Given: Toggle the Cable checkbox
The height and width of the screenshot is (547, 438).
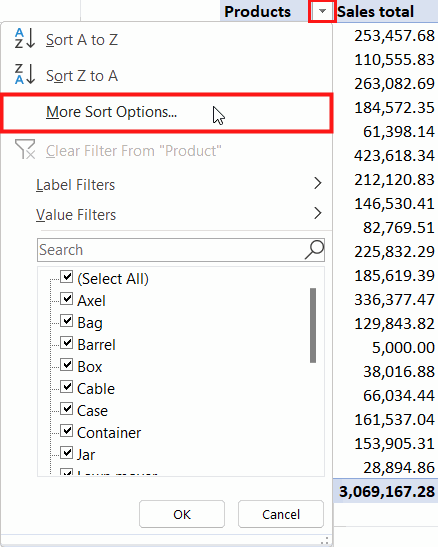Looking at the screenshot, I should [67, 387].
